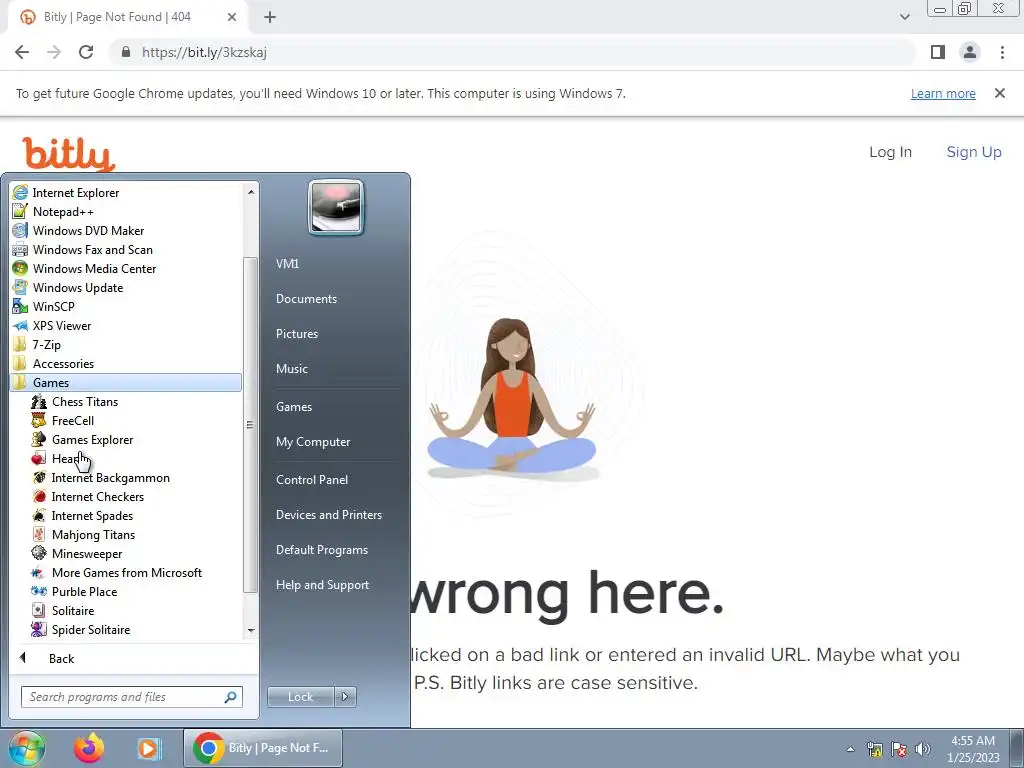Image resolution: width=1024 pixels, height=768 pixels.
Task: Open Games in the right Start pane
Action: coord(294,407)
